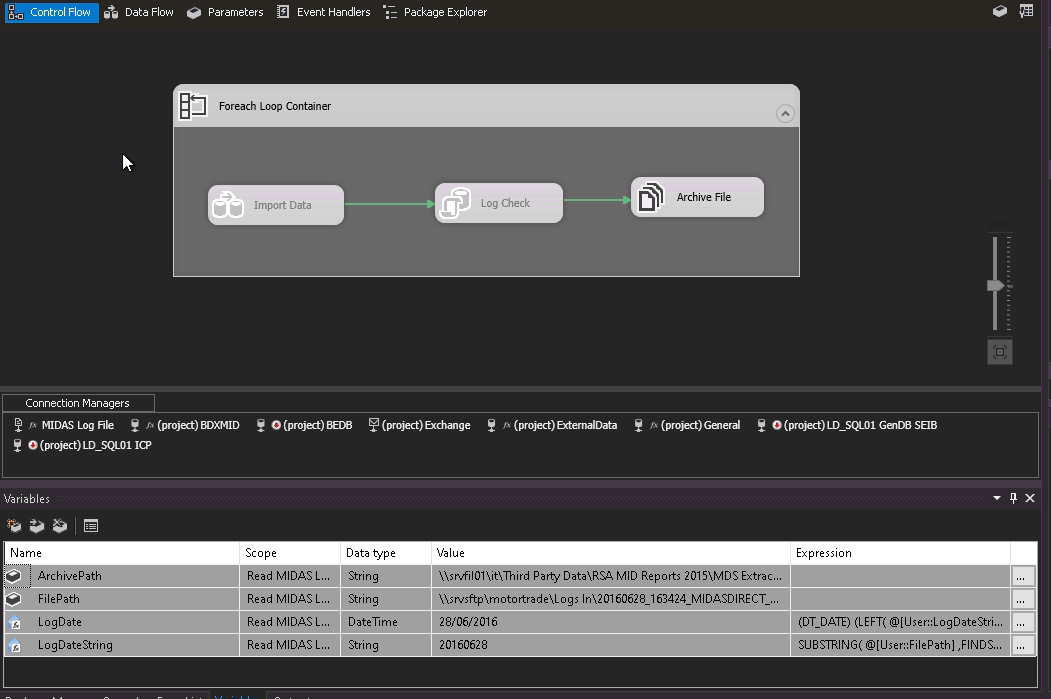This screenshot has width=1051, height=699.
Task: Select (project) LD_SQL01 GenDB SEIB connection
Action: (847, 425)
